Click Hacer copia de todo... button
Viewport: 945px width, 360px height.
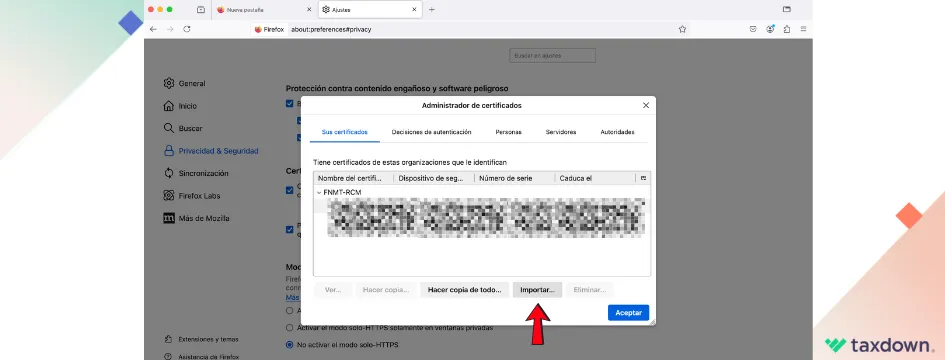(x=465, y=290)
